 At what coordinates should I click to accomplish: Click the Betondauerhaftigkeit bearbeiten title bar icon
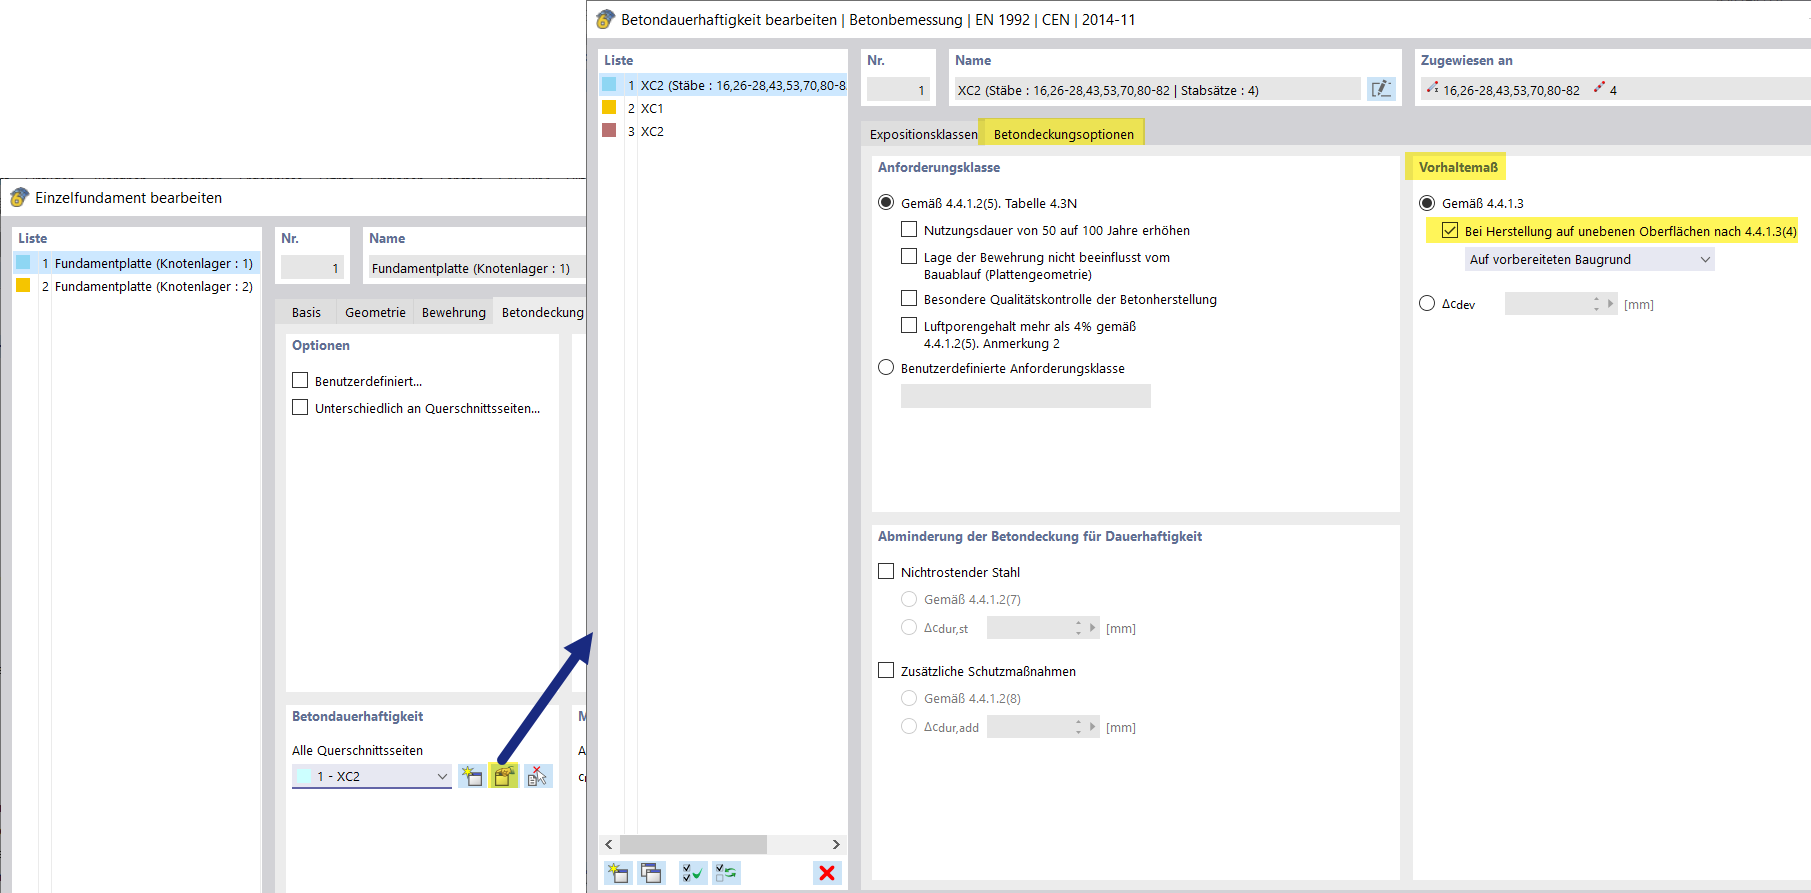[605, 19]
